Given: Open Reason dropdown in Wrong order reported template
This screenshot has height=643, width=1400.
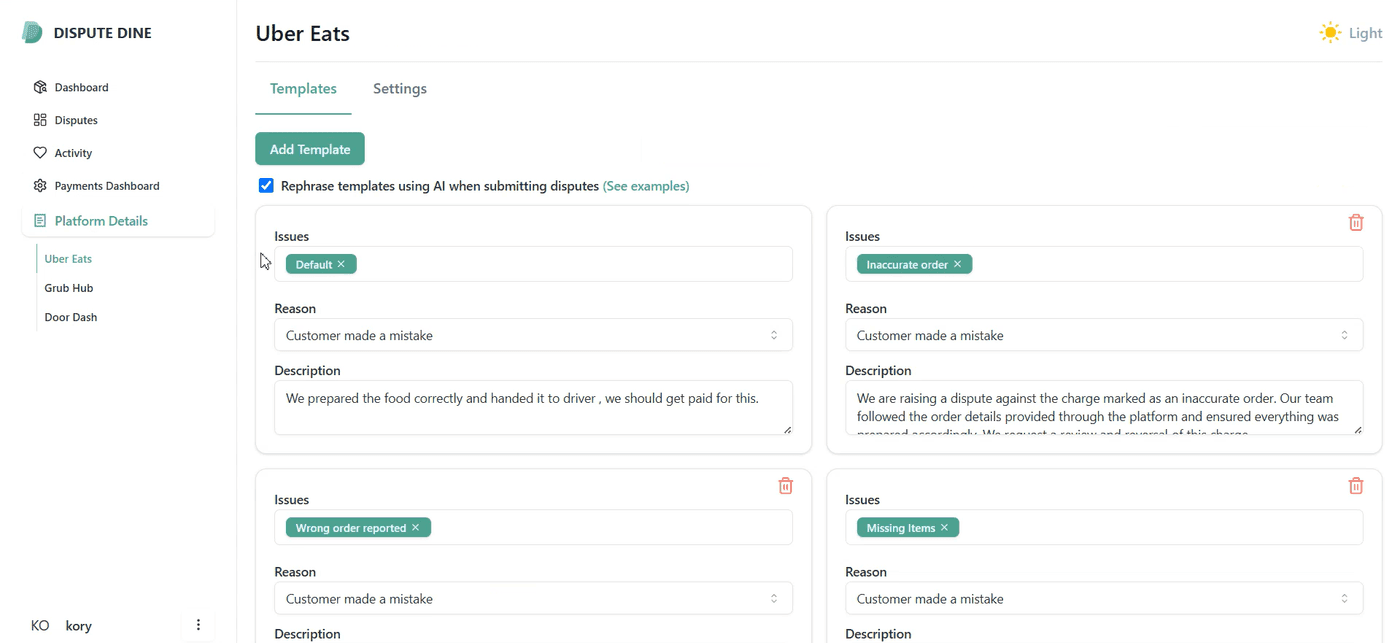Looking at the screenshot, I should tap(533, 599).
